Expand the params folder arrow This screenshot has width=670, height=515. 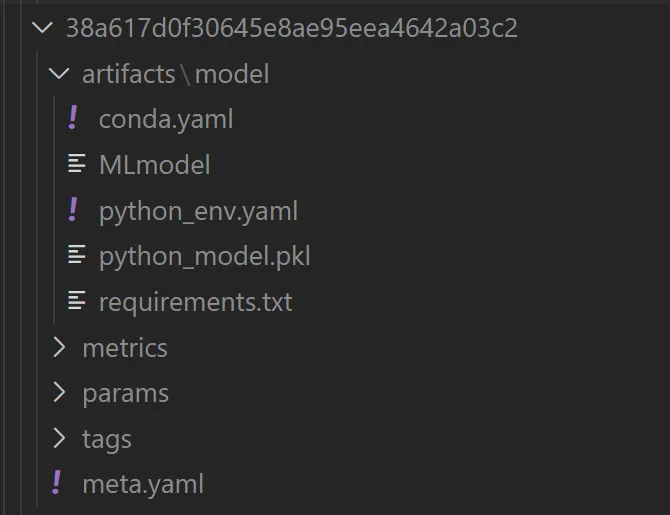(x=59, y=392)
